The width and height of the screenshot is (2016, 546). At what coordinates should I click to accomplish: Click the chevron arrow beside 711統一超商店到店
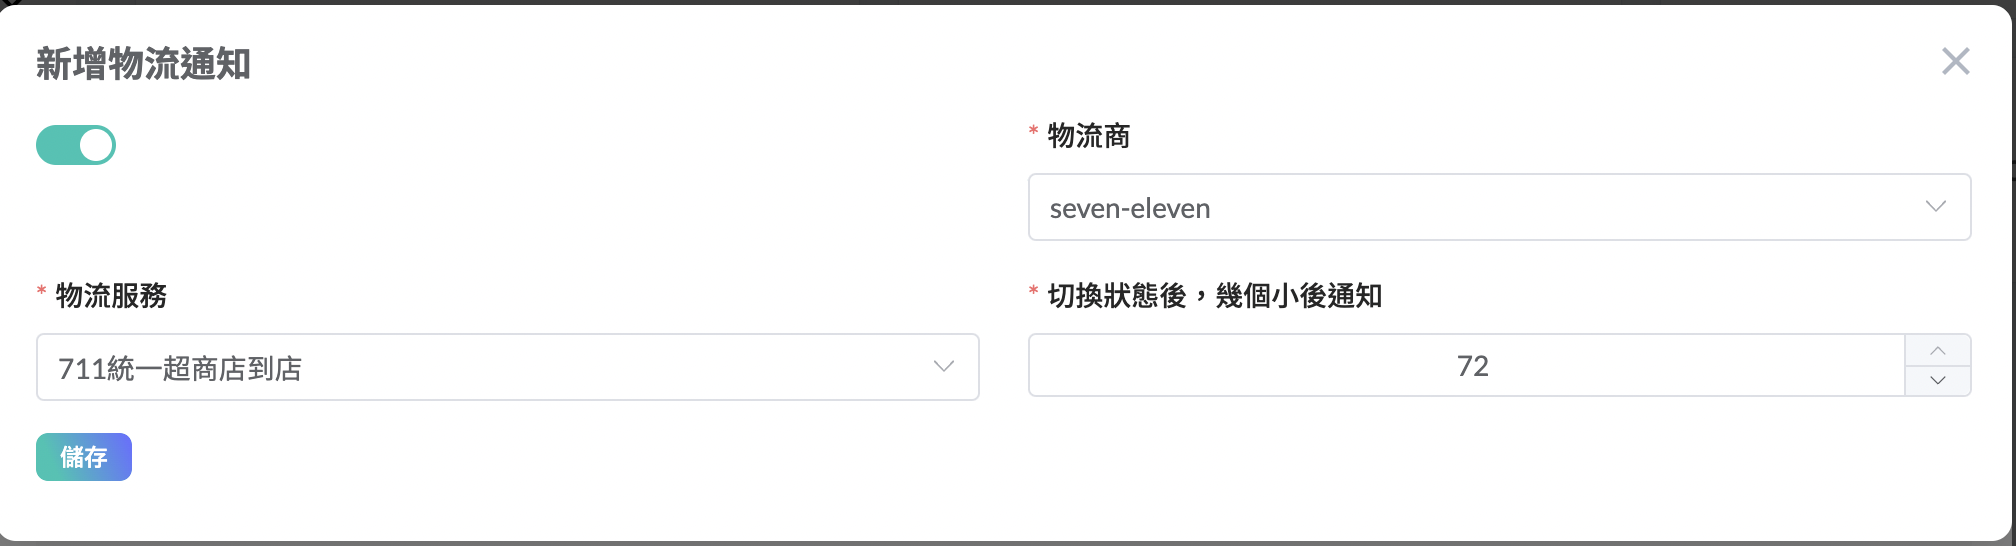point(943,367)
